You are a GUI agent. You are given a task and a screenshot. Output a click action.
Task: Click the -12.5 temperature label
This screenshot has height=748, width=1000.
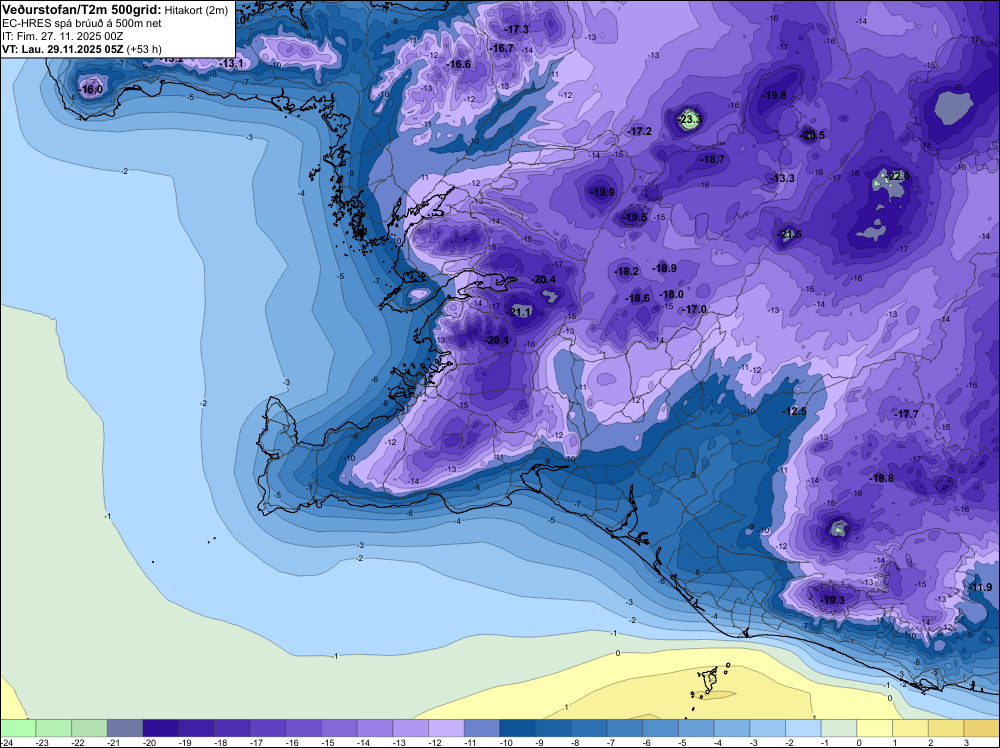(794, 412)
